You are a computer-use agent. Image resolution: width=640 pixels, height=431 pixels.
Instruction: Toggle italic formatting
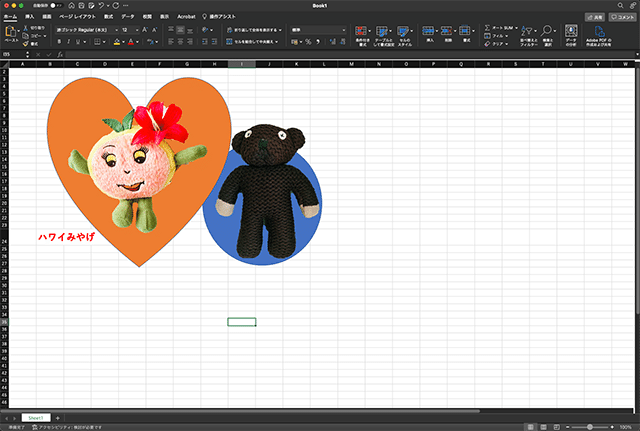click(x=70, y=43)
